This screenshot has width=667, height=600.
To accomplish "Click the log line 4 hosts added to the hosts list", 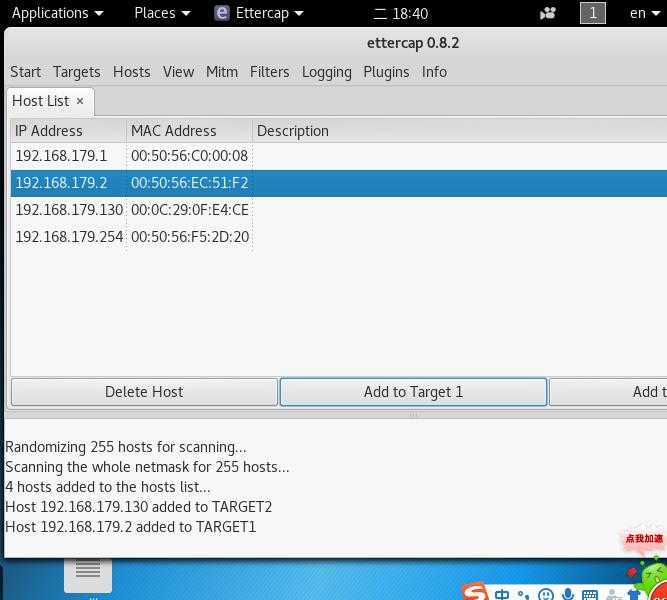I will click(x=107, y=487).
